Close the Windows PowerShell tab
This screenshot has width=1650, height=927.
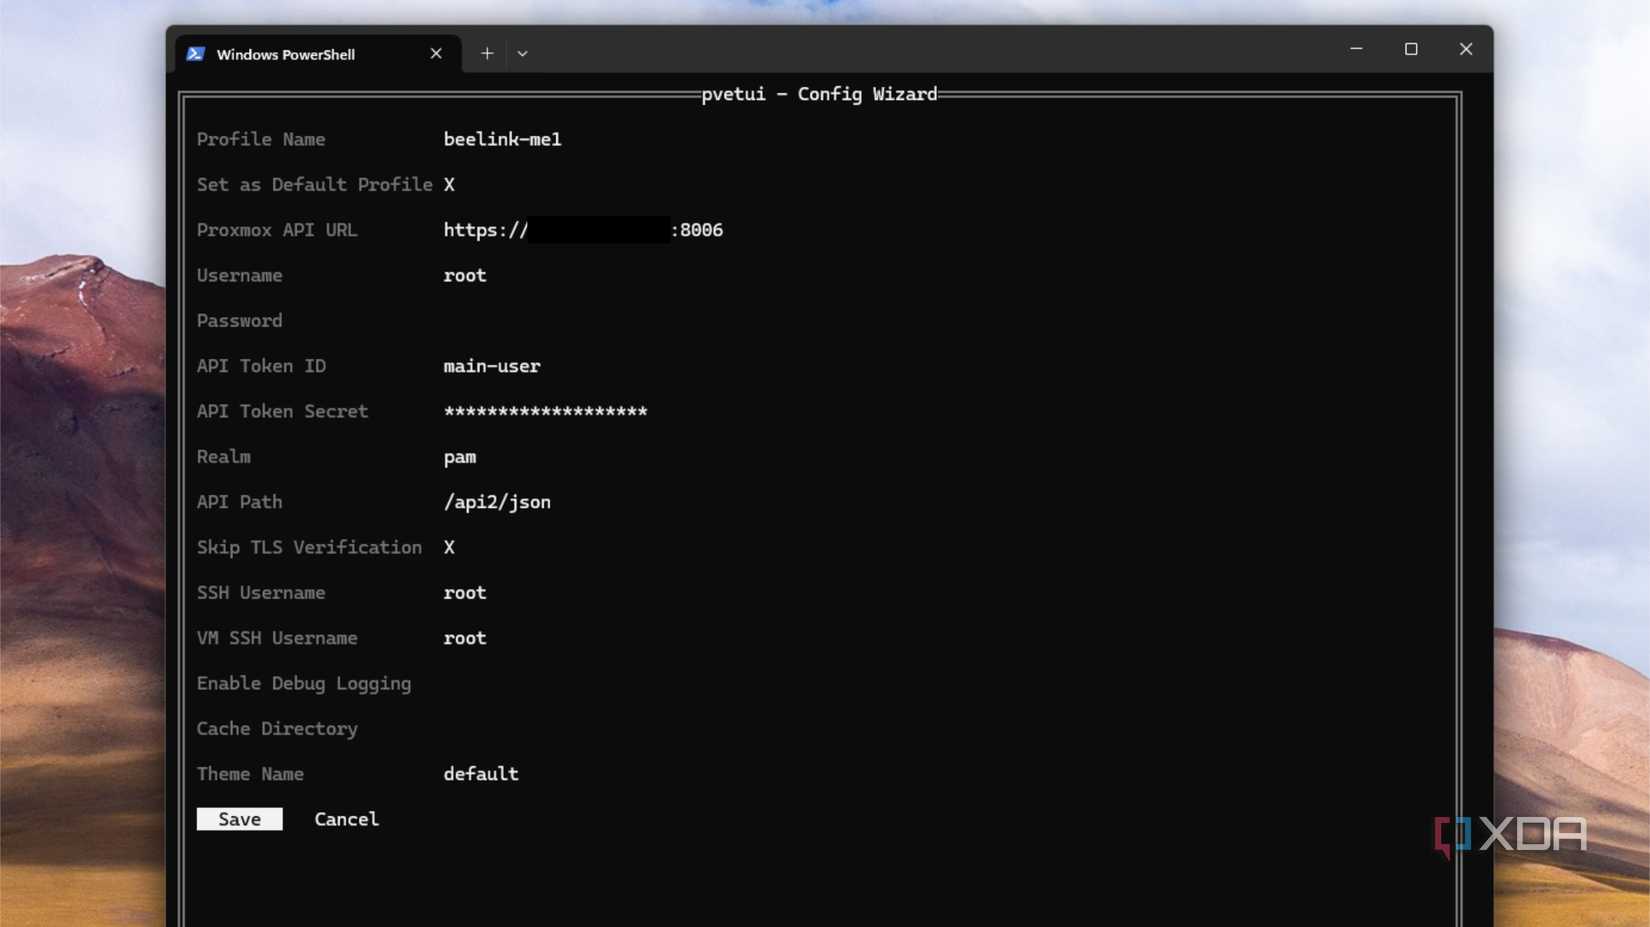click(436, 54)
